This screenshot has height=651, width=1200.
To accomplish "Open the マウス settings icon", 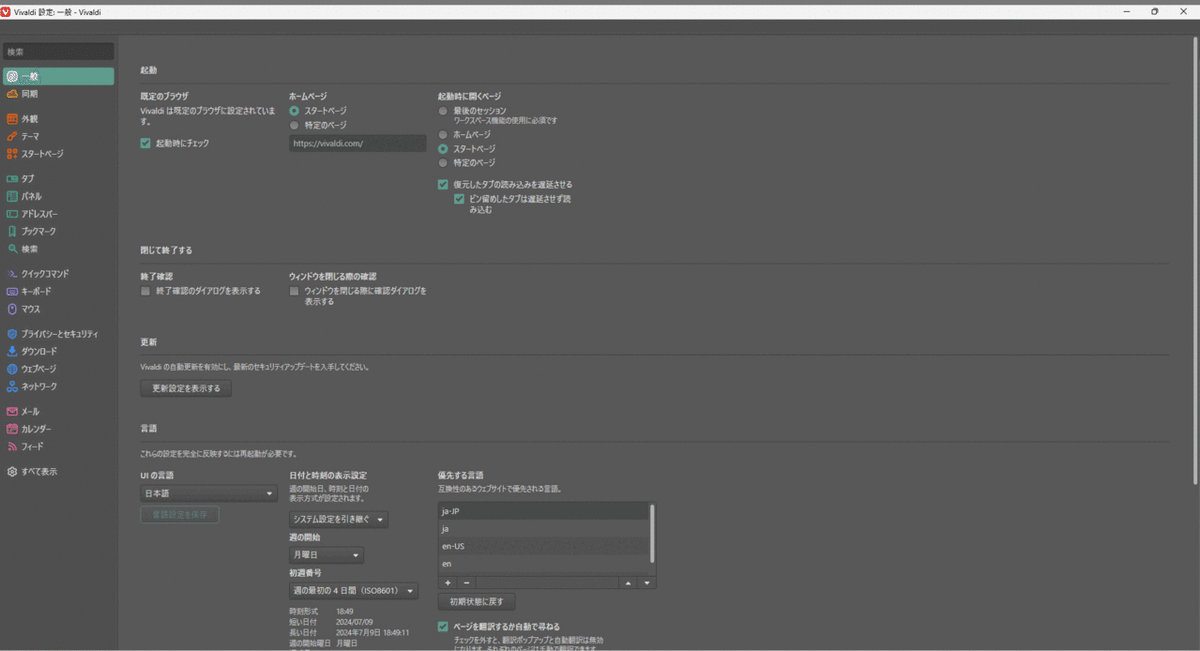I will click(x=12, y=309).
